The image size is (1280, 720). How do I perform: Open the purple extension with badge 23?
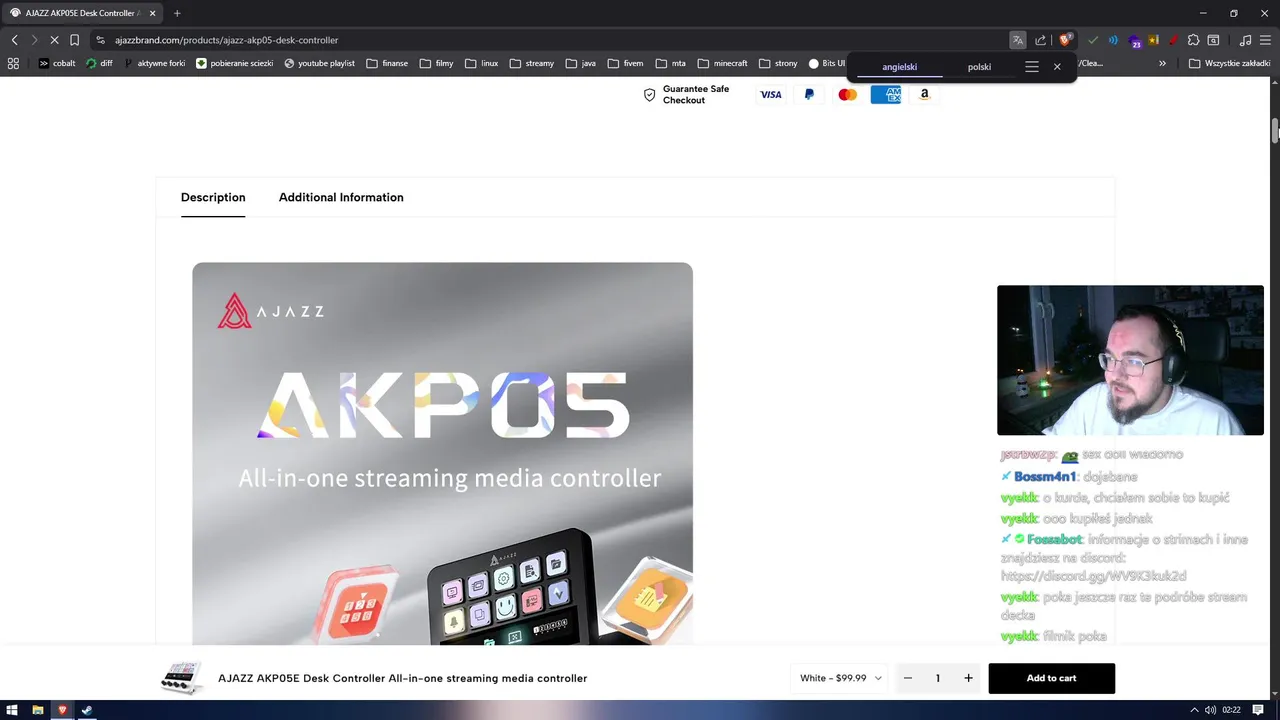1134,41
